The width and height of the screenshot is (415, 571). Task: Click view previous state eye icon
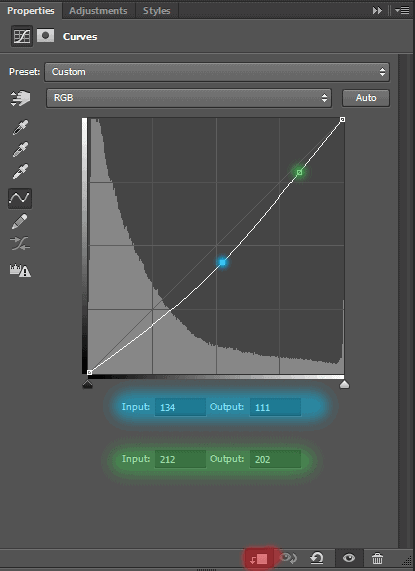pyautogui.click(x=288, y=558)
